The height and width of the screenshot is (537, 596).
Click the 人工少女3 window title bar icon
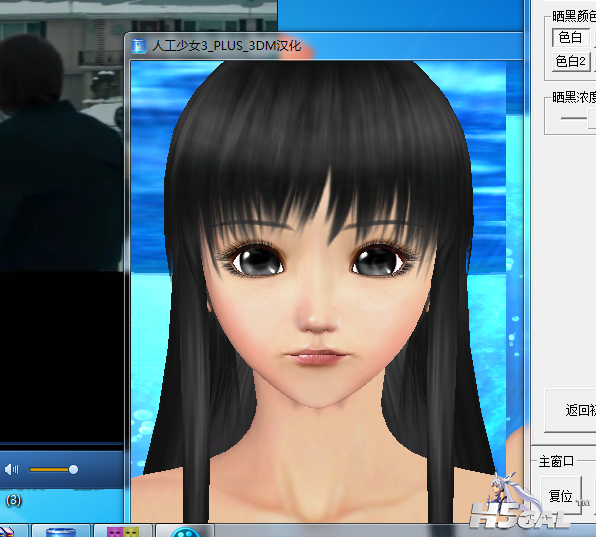(139, 46)
